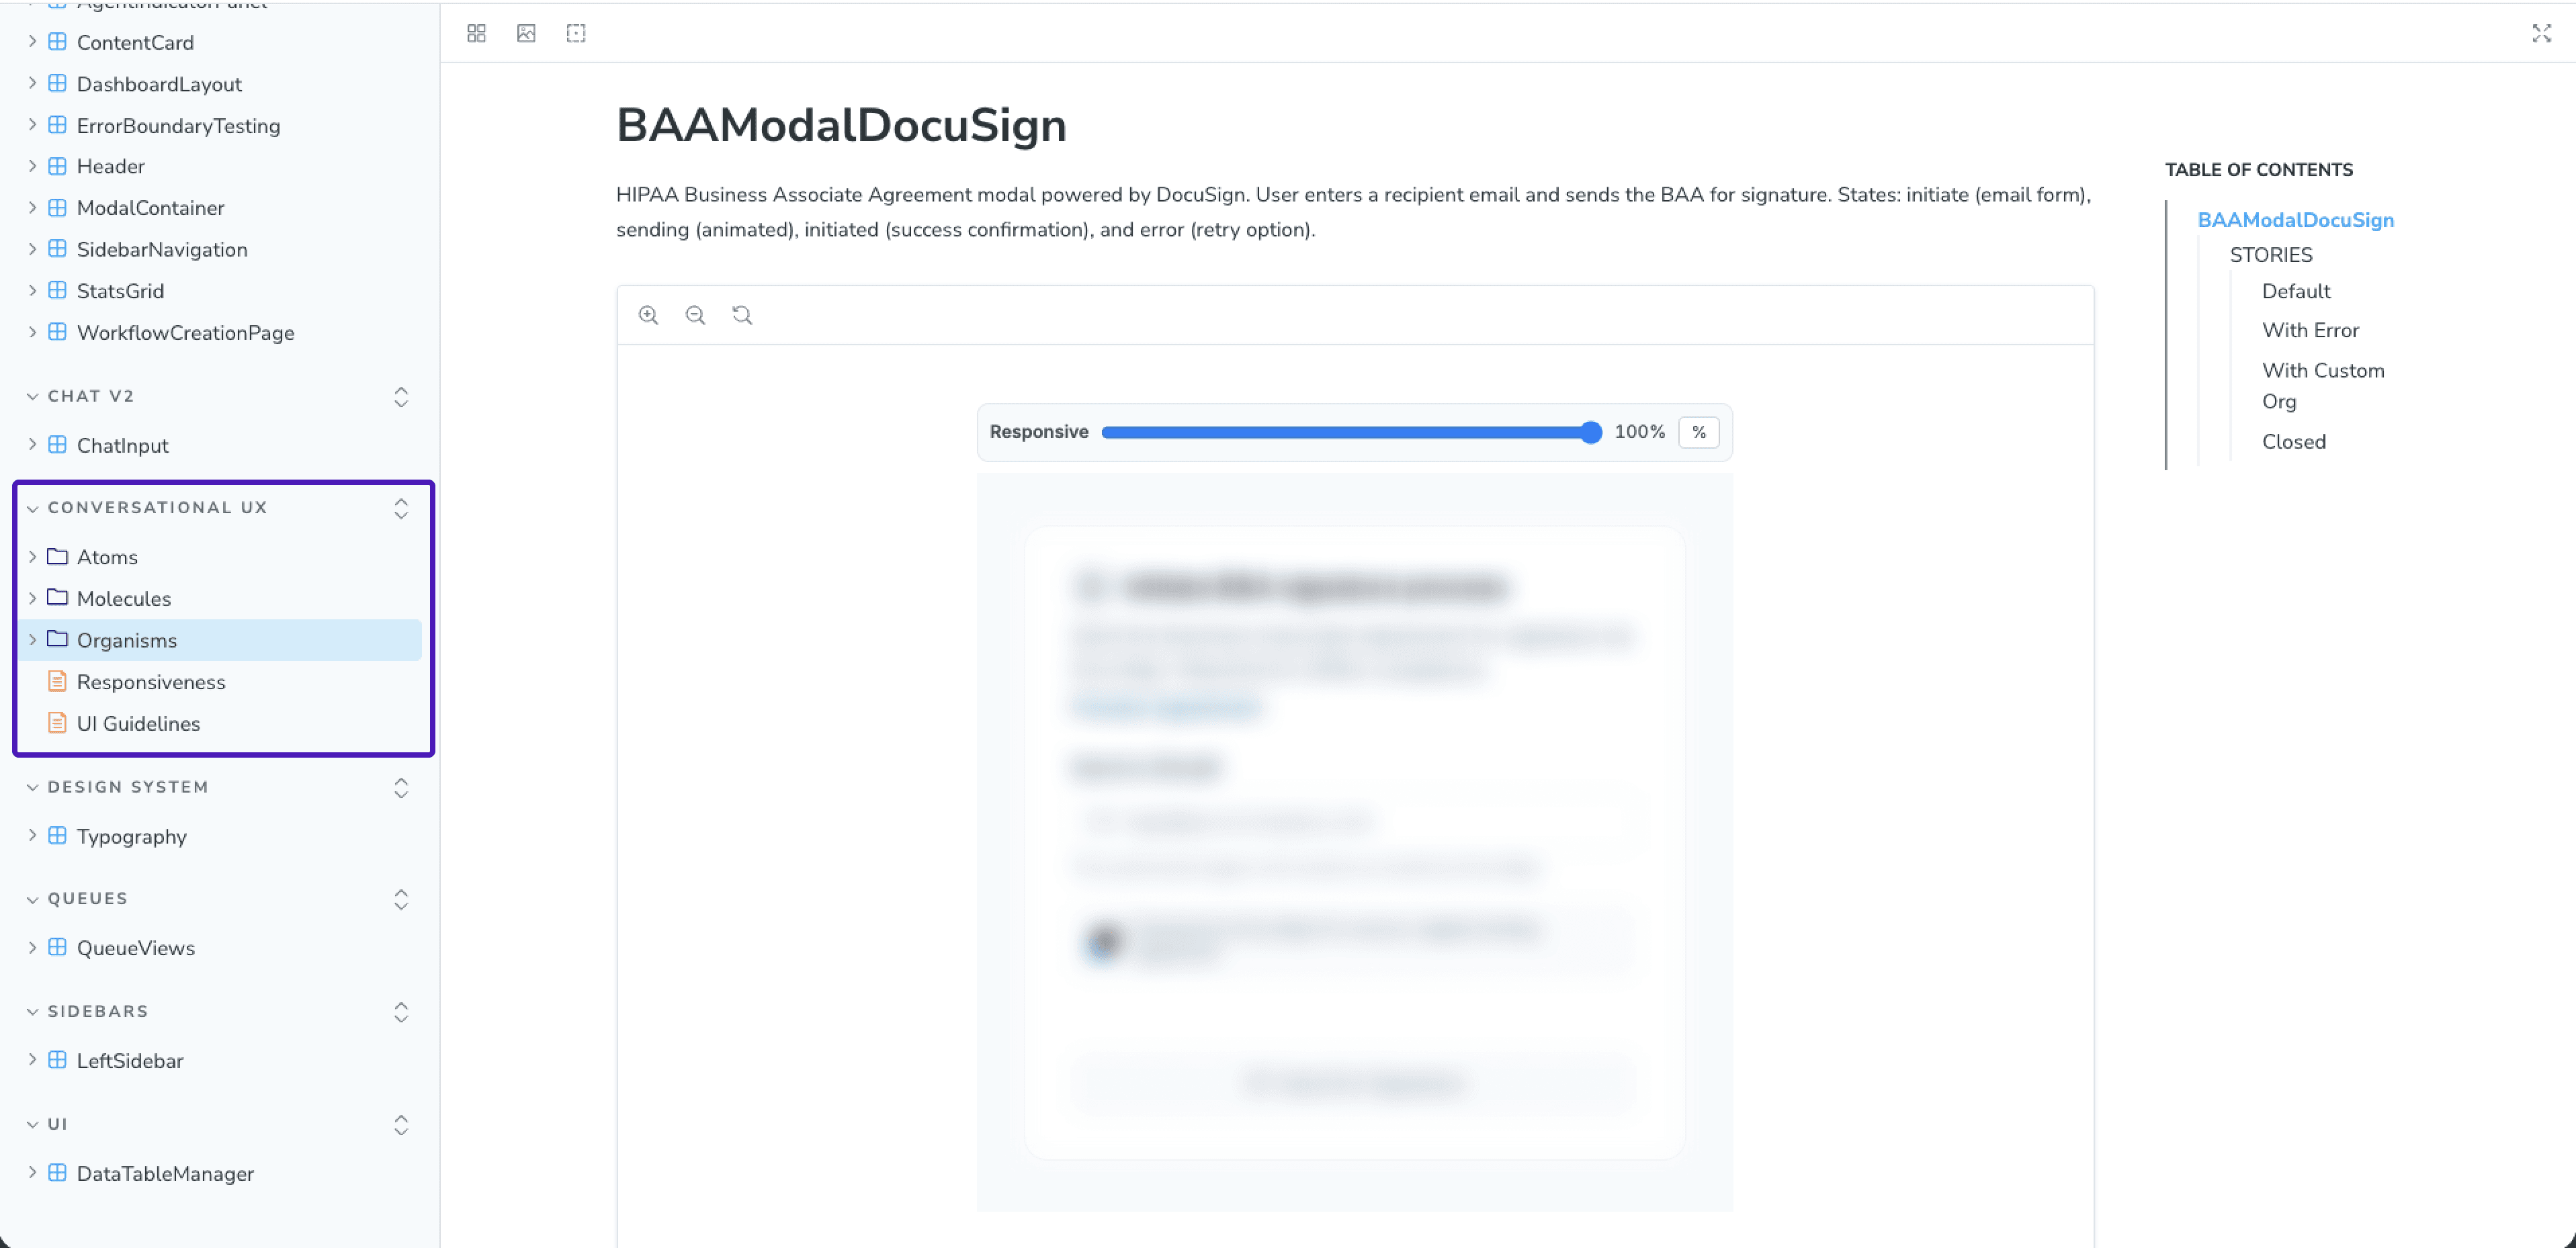
Task: Toggle the % unit button beside the slider
Action: pyautogui.click(x=1698, y=432)
